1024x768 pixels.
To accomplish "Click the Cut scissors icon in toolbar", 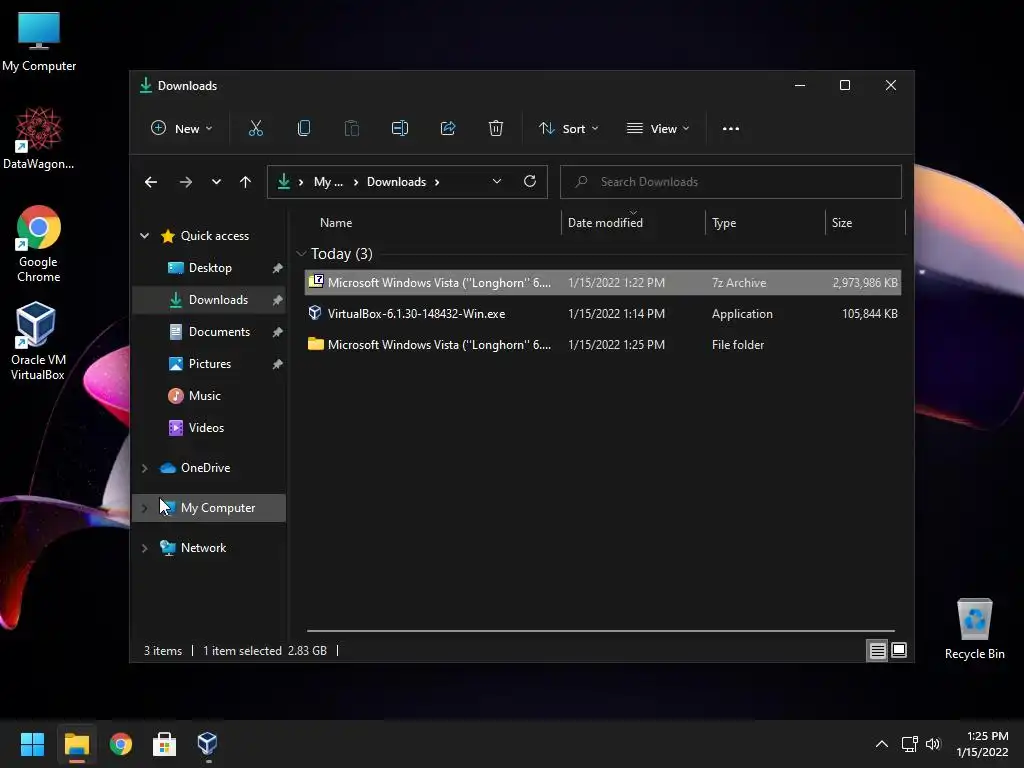I will click(255, 129).
